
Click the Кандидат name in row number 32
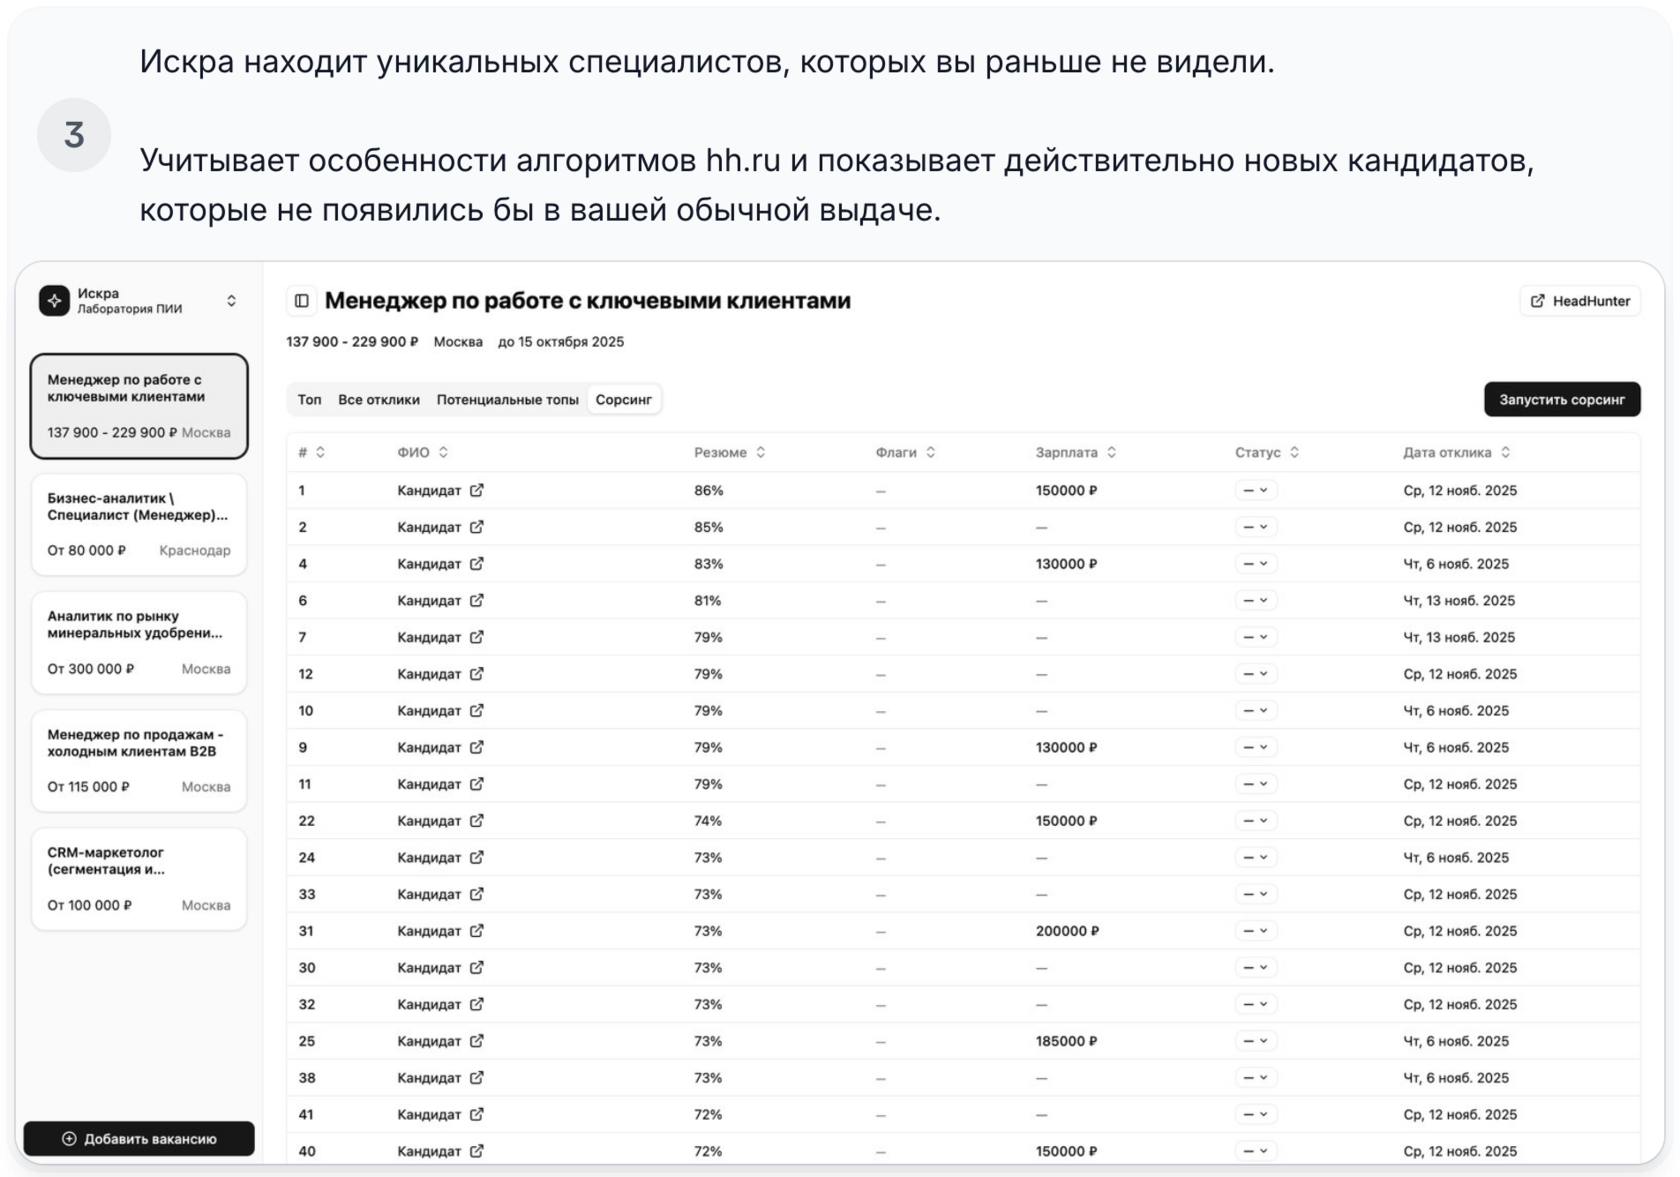click(x=429, y=1004)
